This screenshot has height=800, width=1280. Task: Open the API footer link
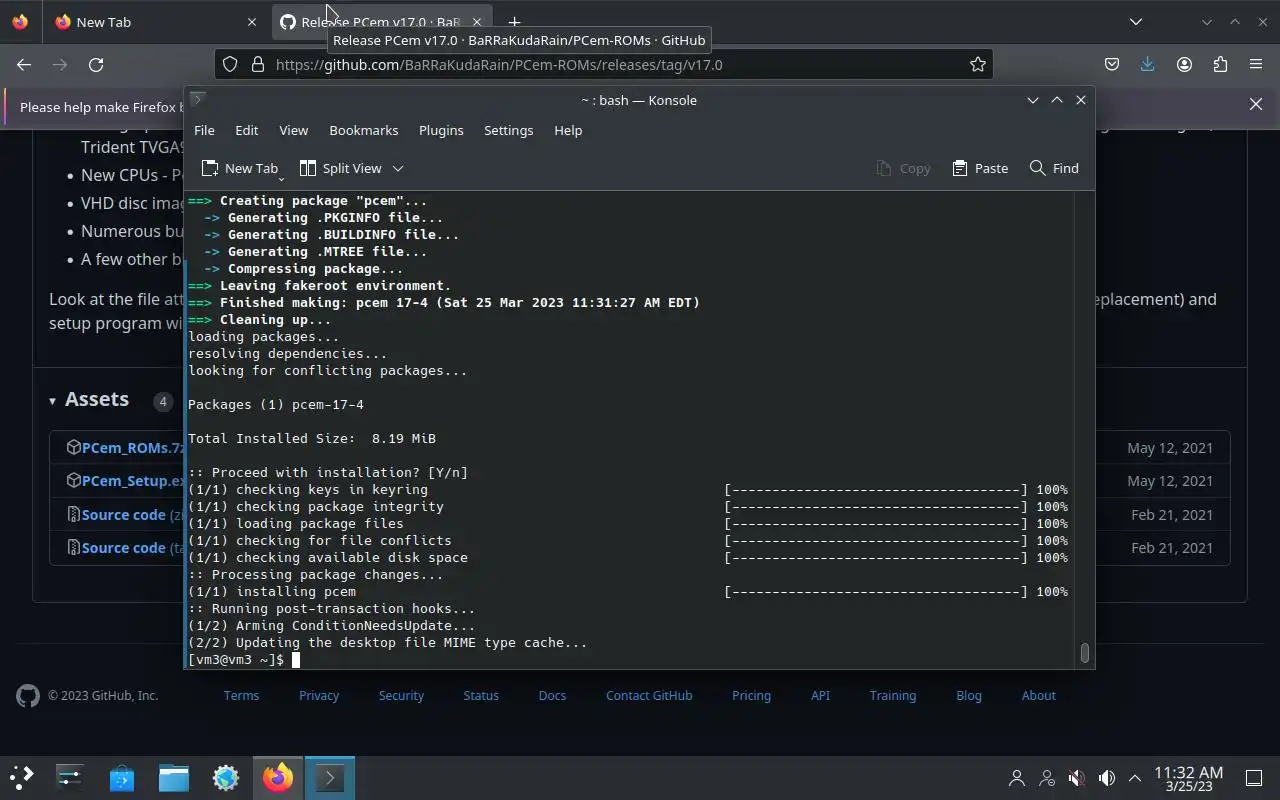point(820,696)
